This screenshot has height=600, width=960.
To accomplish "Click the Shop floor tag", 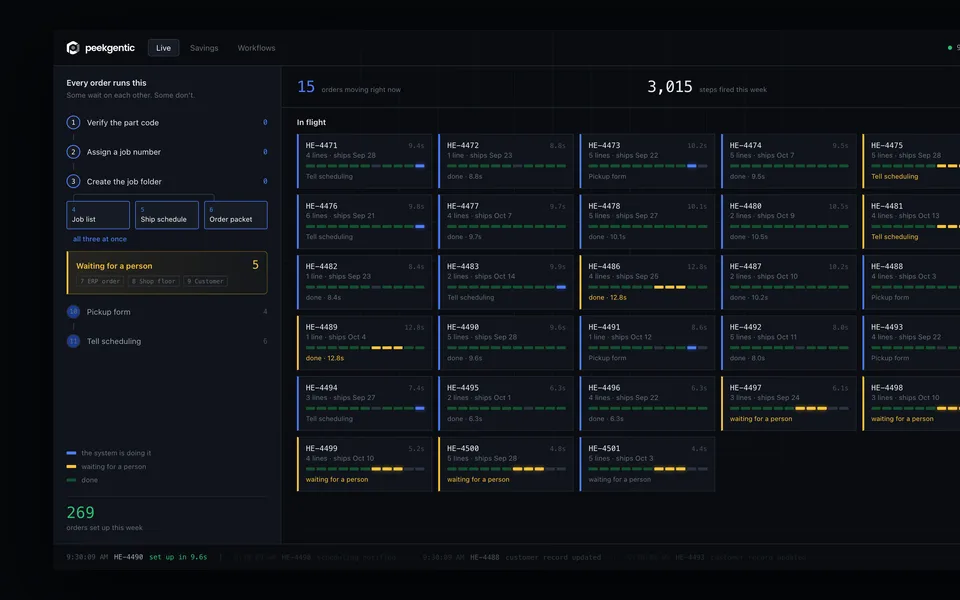I will pos(154,281).
